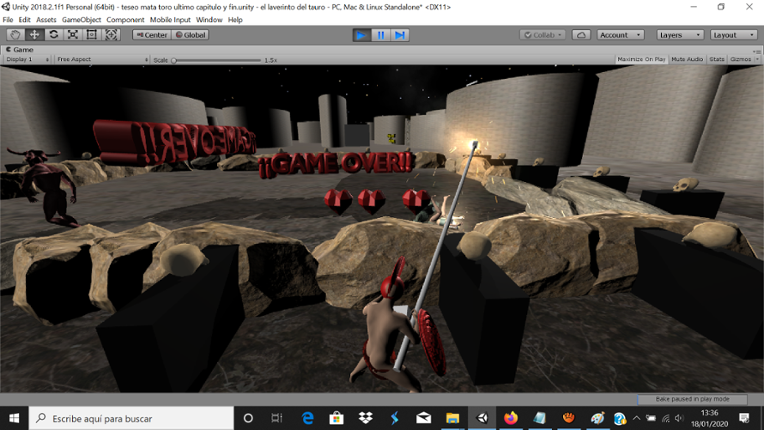Open the Component menu
This screenshot has height=430, width=764.
tap(125, 20)
